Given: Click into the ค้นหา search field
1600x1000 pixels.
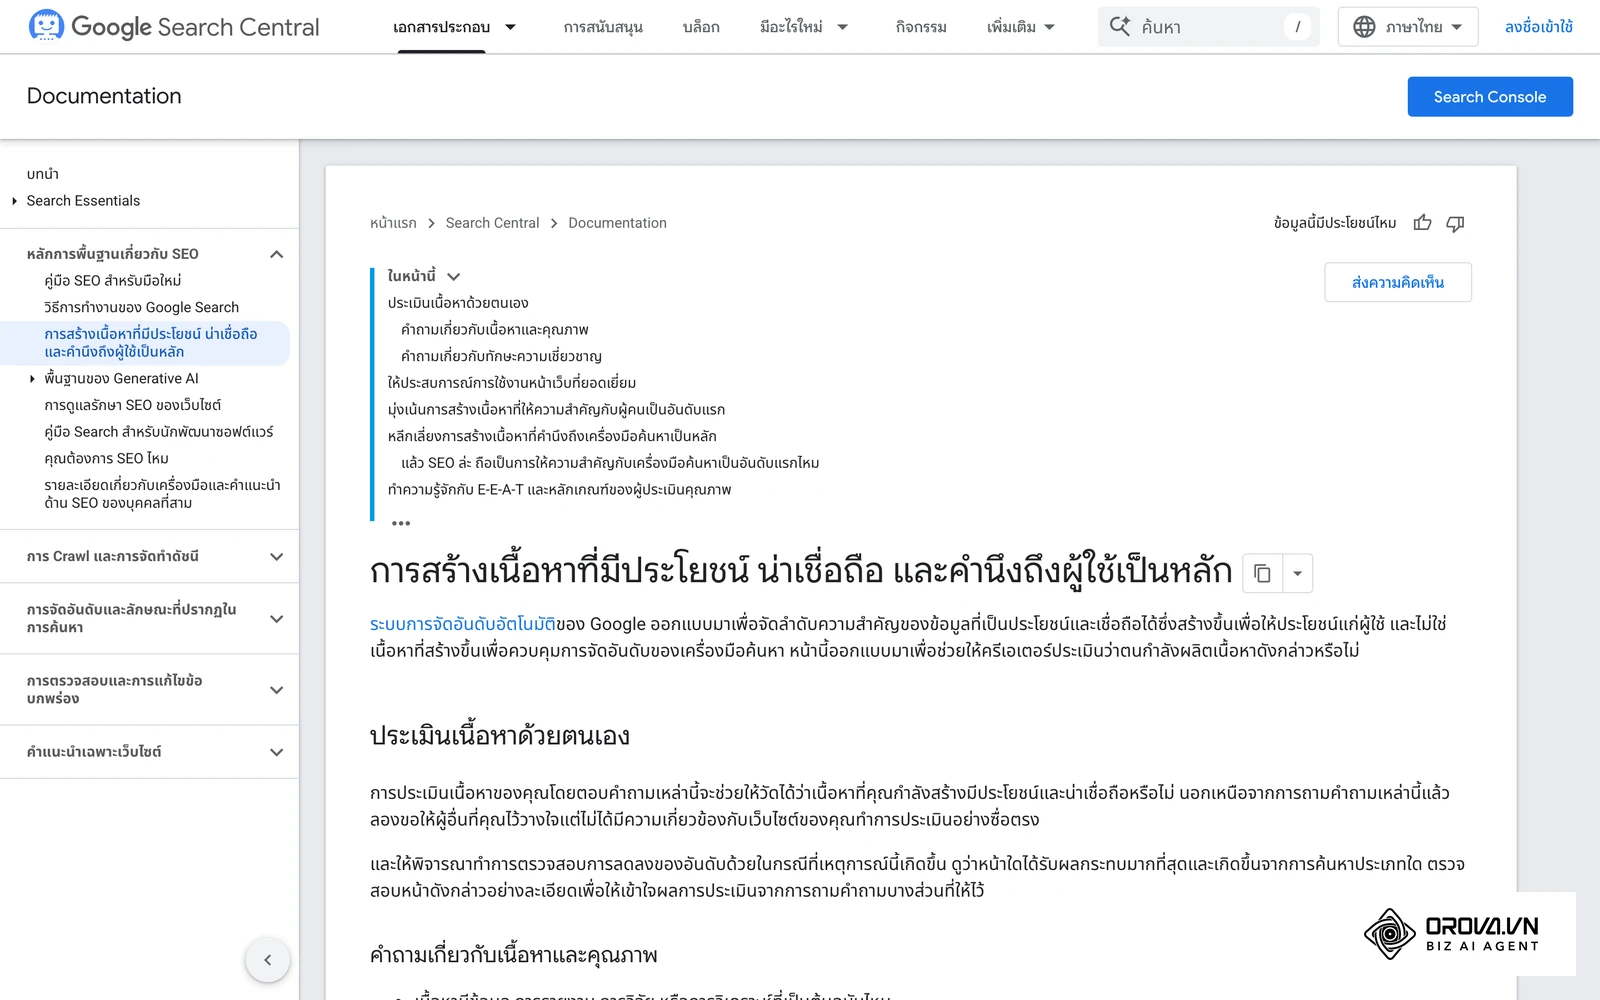Looking at the screenshot, I should (x=1208, y=27).
